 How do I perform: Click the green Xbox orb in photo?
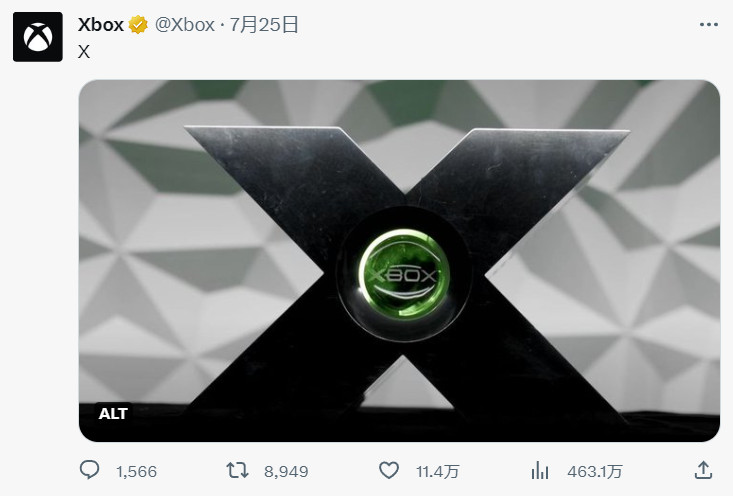(x=404, y=275)
